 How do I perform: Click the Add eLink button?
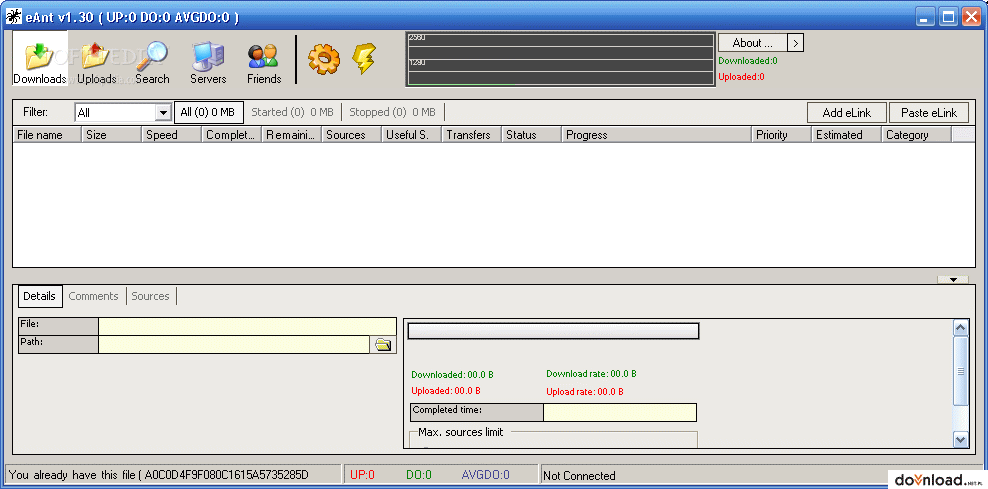[x=847, y=113]
